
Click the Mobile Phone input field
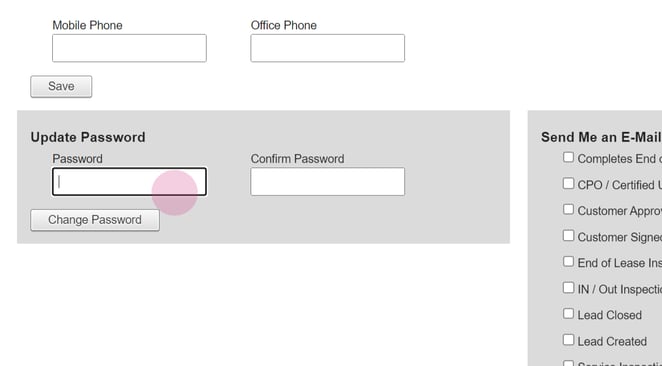point(129,48)
